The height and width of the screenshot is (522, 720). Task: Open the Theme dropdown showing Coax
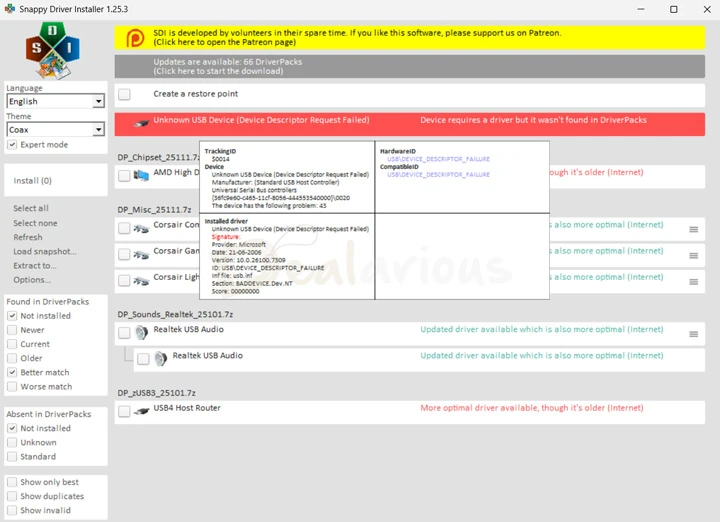[55, 129]
